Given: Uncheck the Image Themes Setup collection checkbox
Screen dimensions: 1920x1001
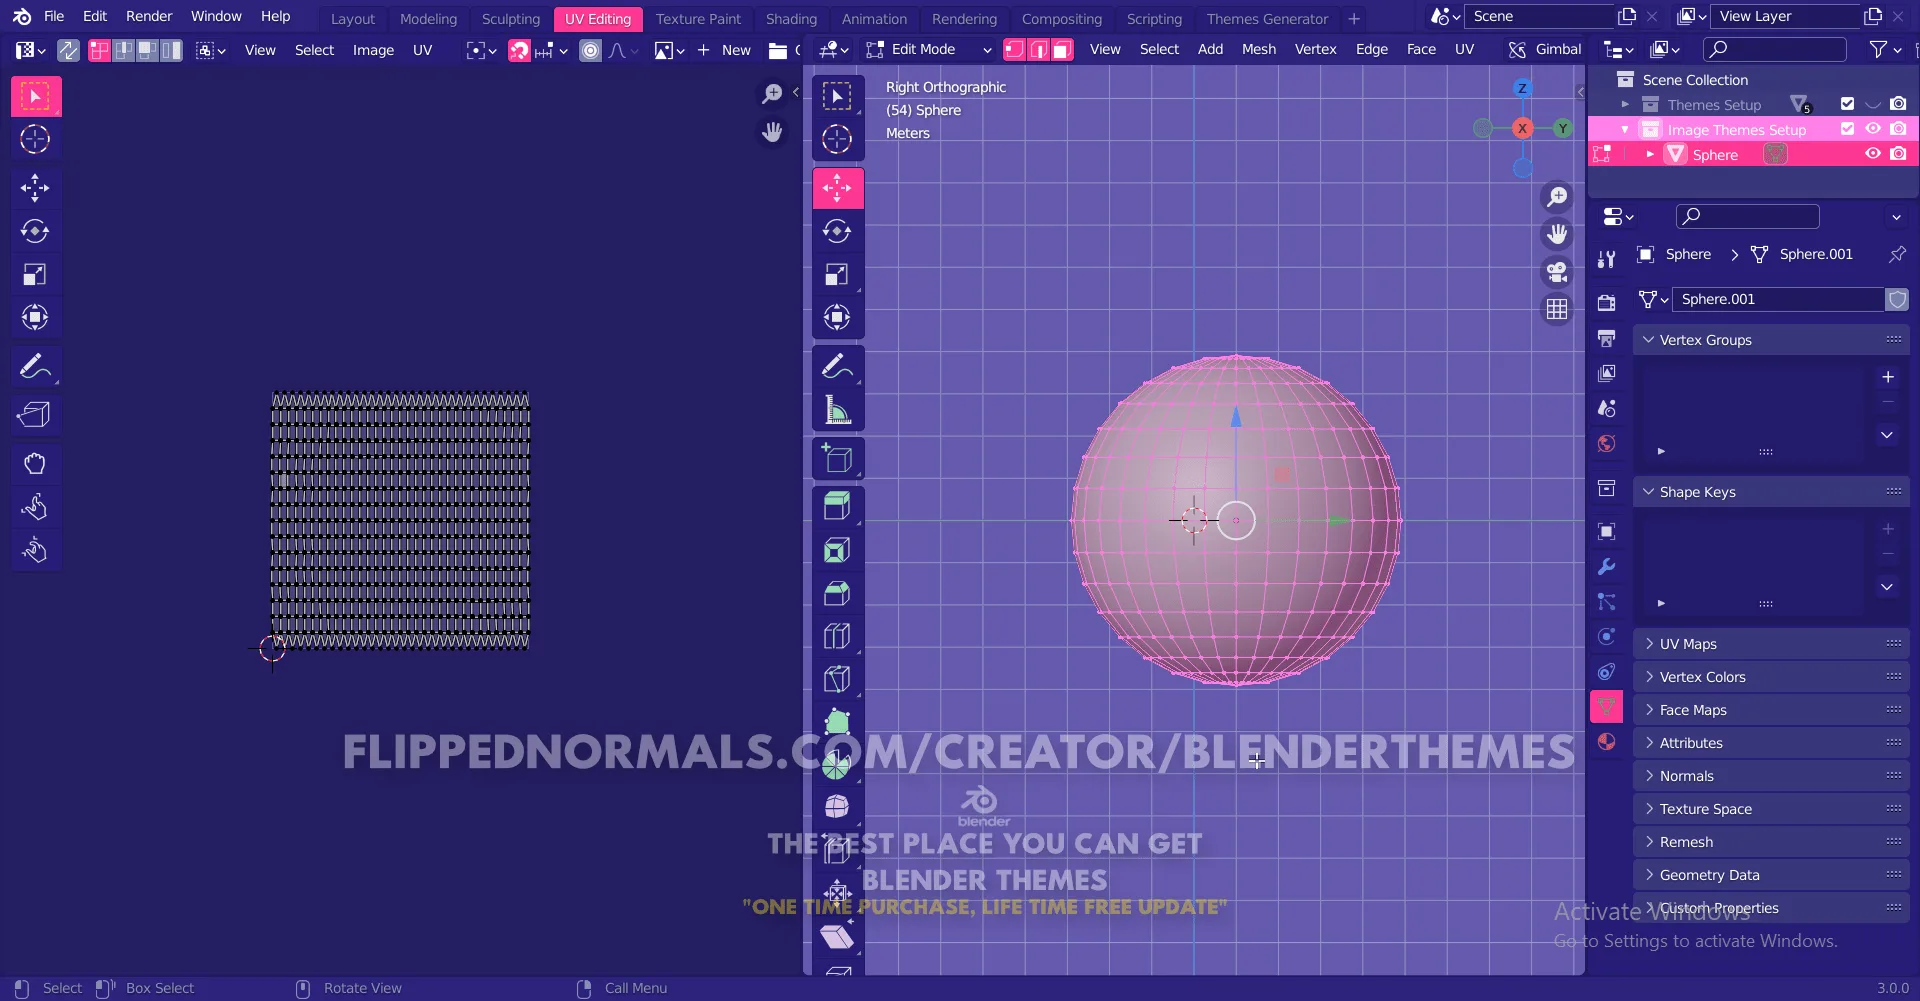Looking at the screenshot, I should tap(1847, 129).
